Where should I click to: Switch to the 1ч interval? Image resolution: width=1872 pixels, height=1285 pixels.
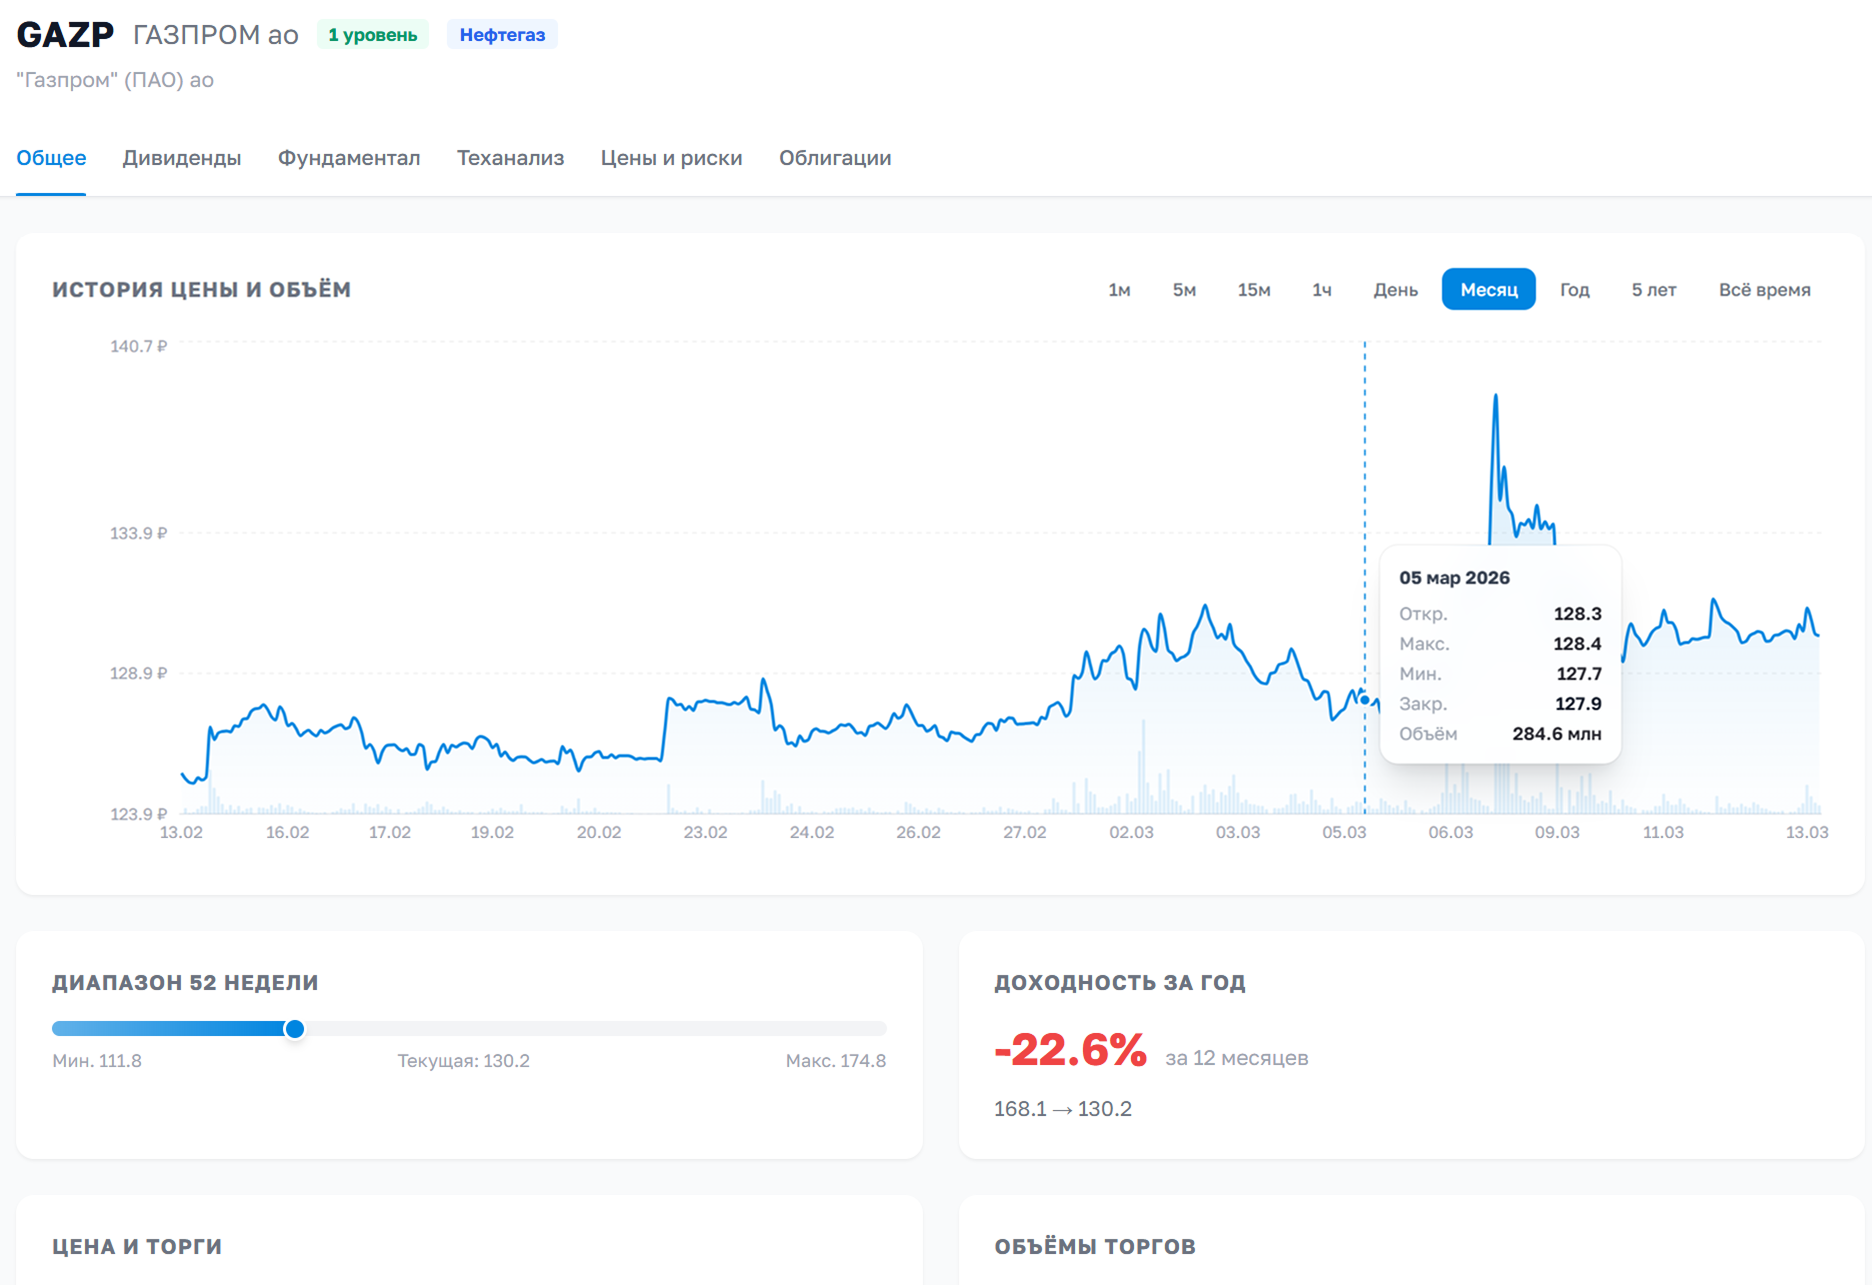1321,290
